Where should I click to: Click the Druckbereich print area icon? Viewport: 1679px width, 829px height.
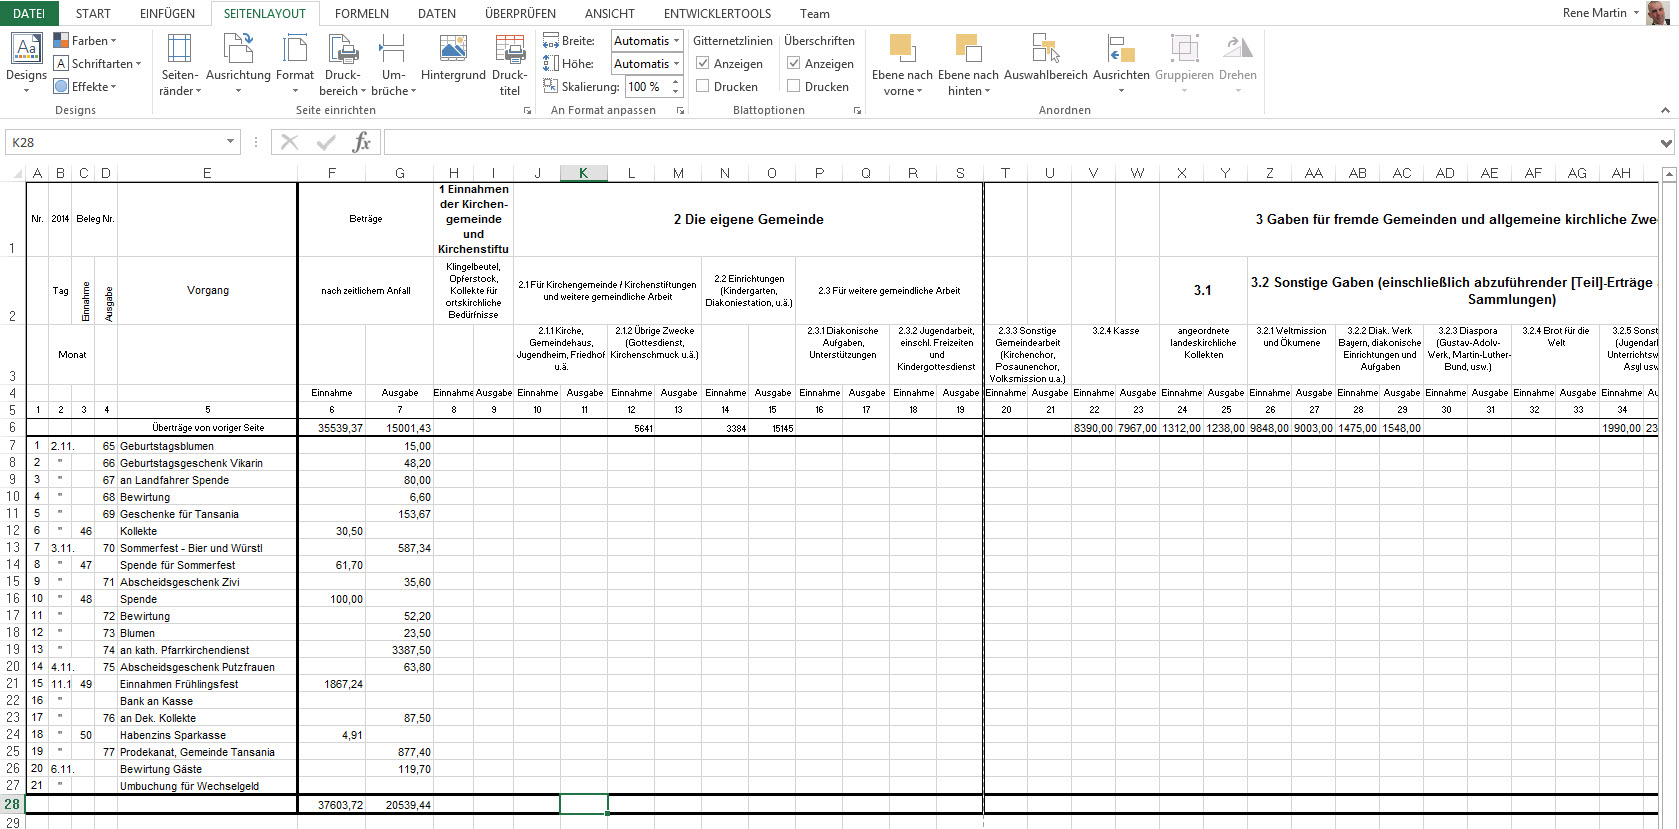[343, 50]
